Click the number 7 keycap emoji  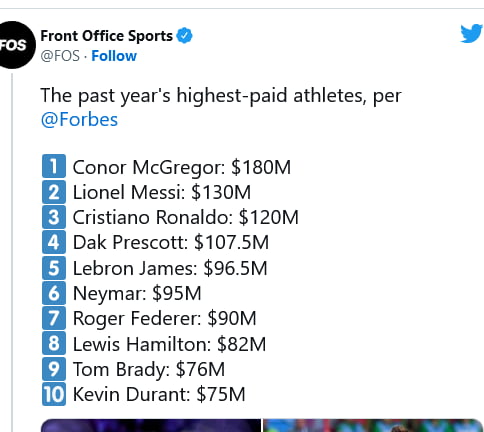(x=54, y=318)
